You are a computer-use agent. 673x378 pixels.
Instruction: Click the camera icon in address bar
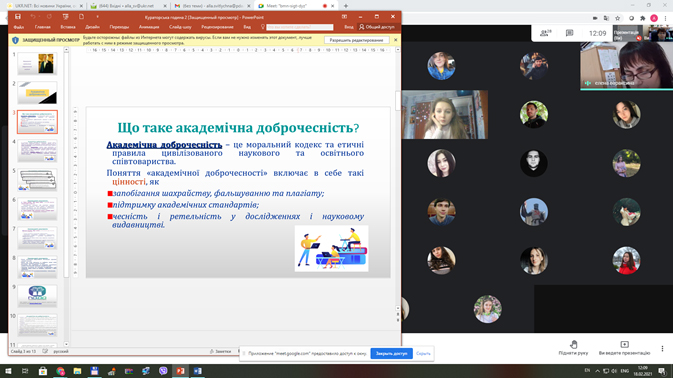coord(595,18)
